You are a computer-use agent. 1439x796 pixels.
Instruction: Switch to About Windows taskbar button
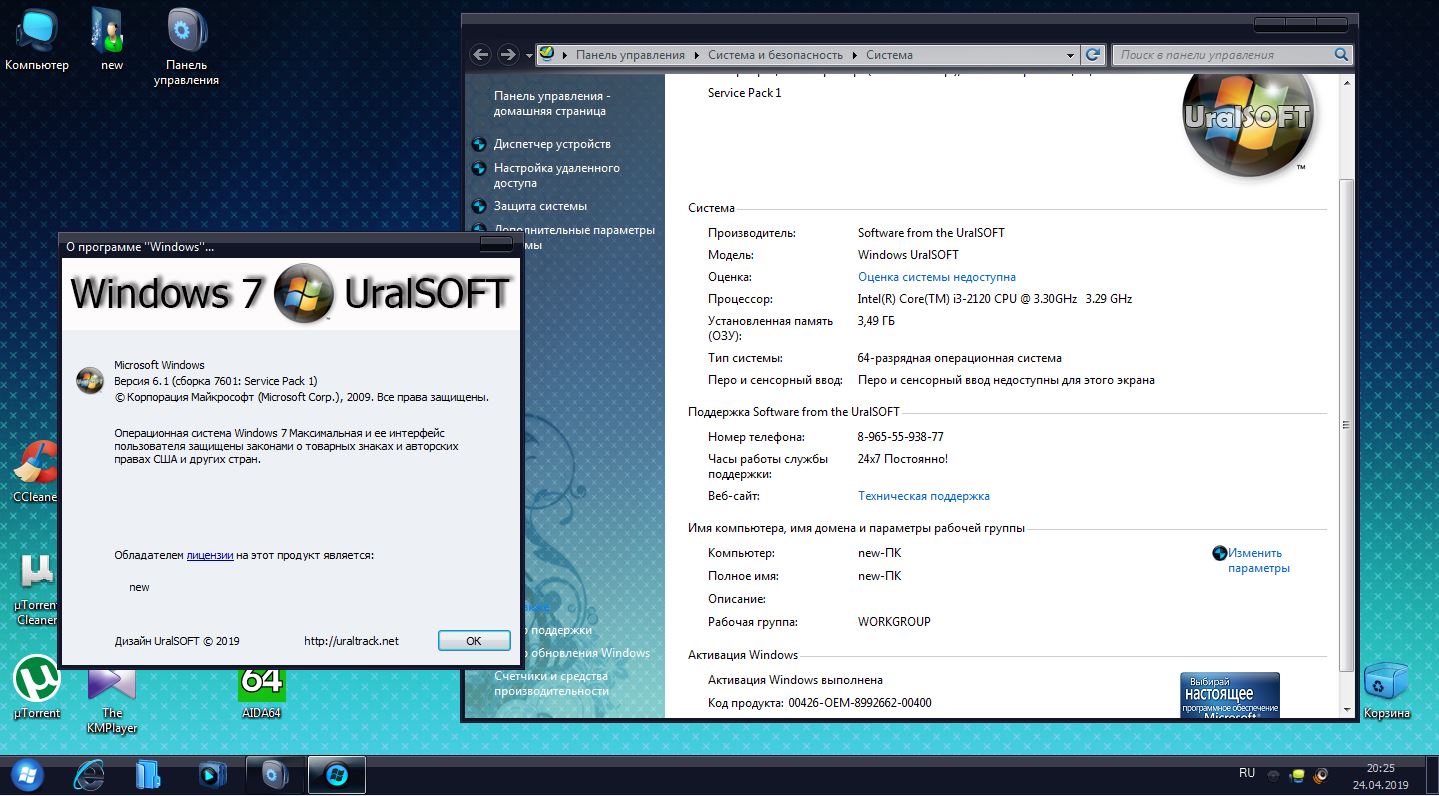click(x=336, y=775)
